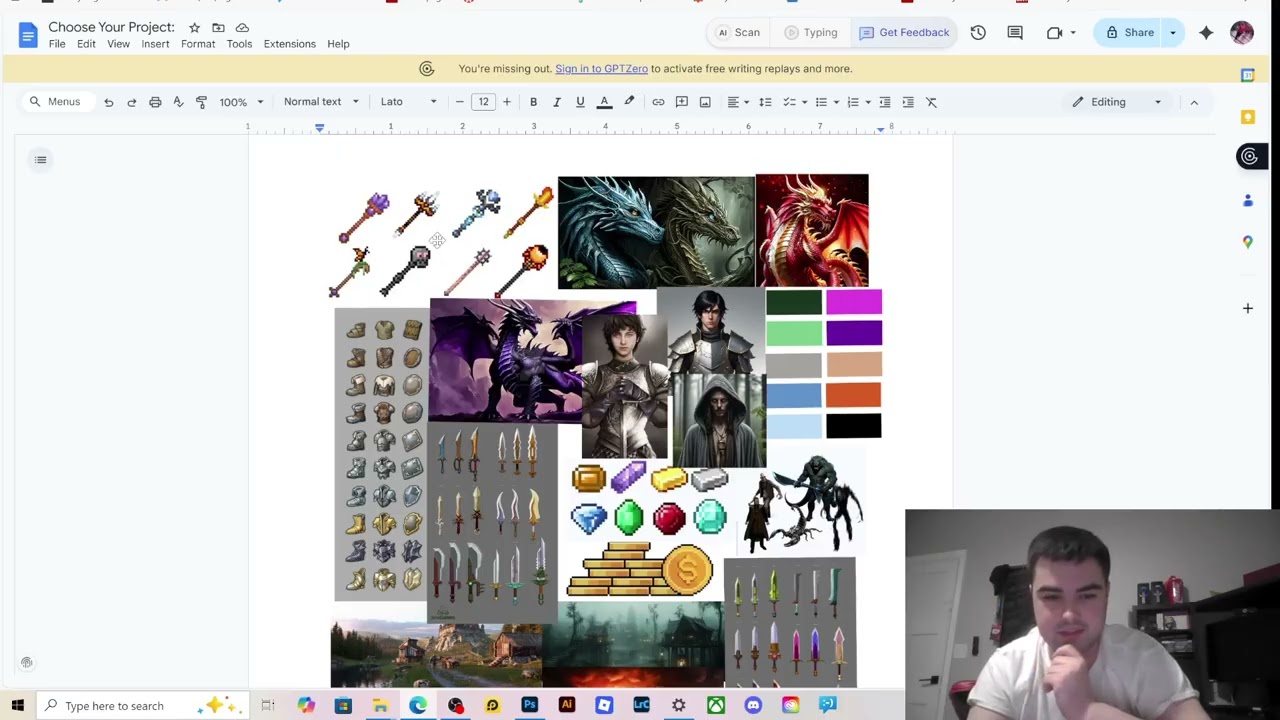Decrease the paragraph indent
This screenshot has width=1280, height=720.
pyautogui.click(x=884, y=102)
